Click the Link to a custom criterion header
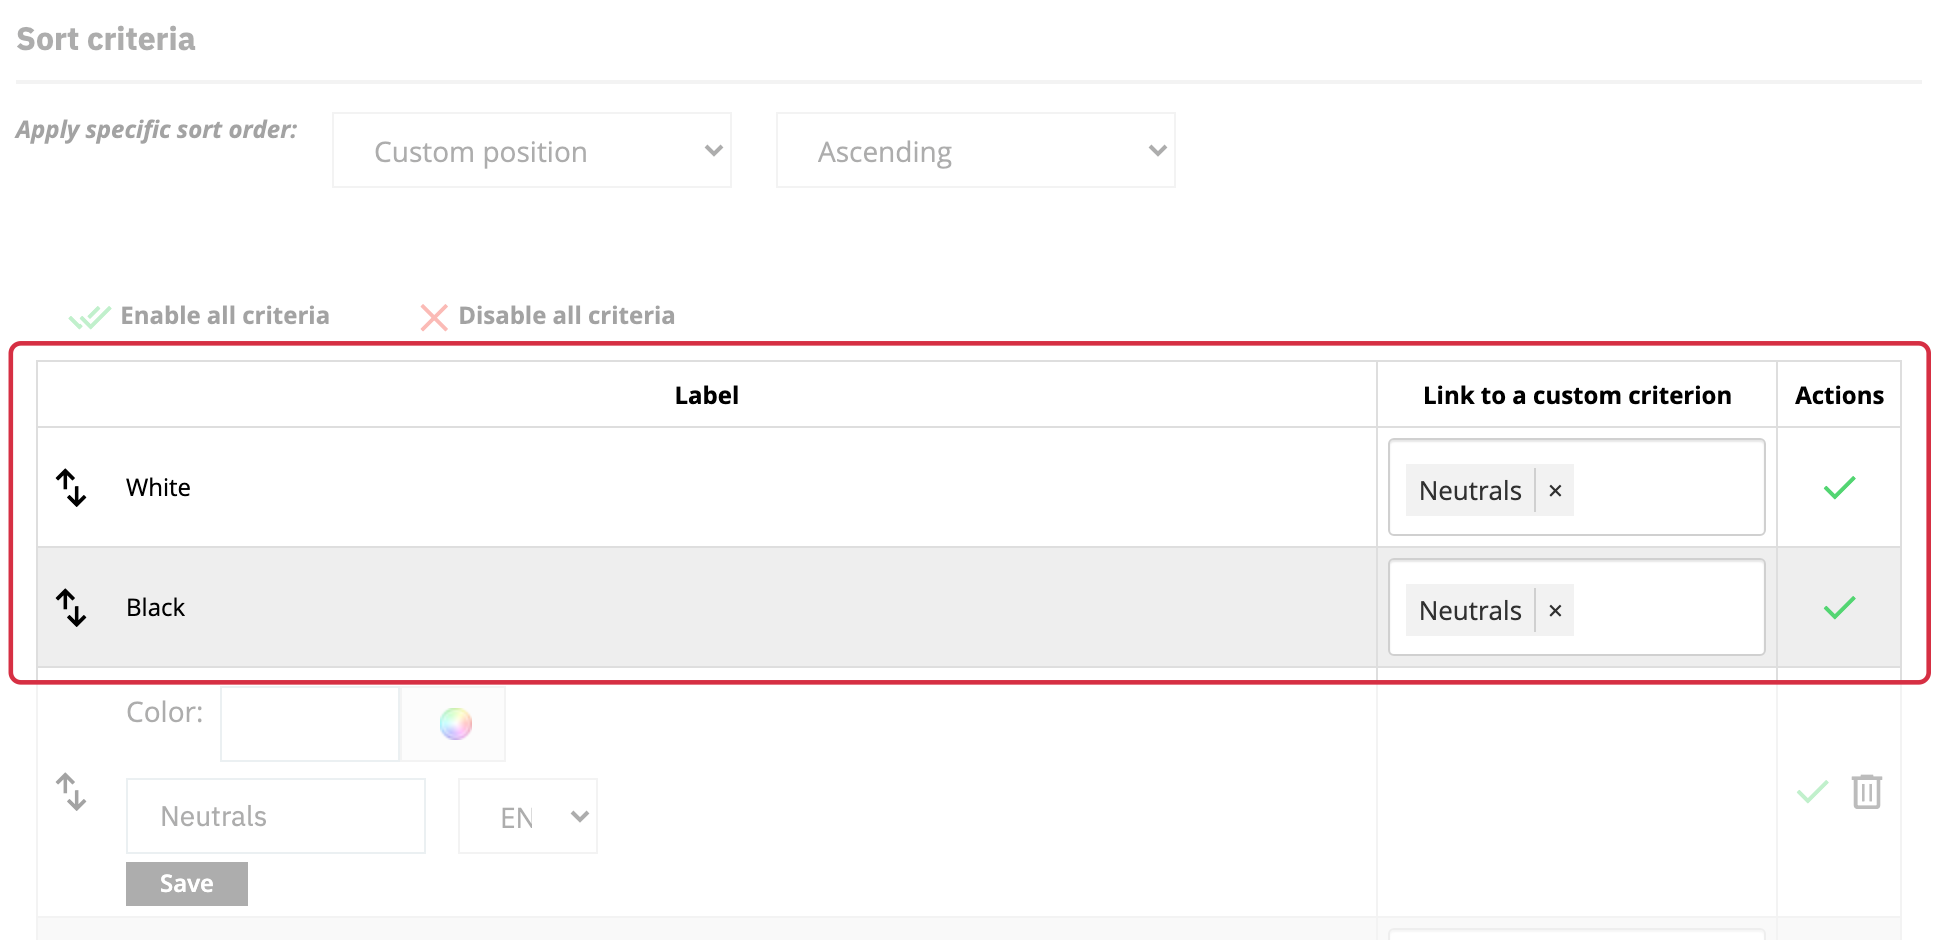Screen dimensions: 1940x940 click(x=1577, y=395)
